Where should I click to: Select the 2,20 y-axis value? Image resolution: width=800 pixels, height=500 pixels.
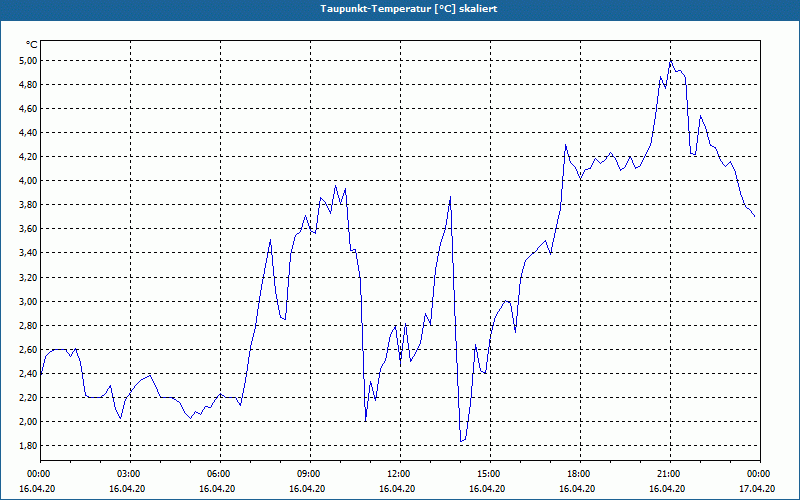pos(28,397)
